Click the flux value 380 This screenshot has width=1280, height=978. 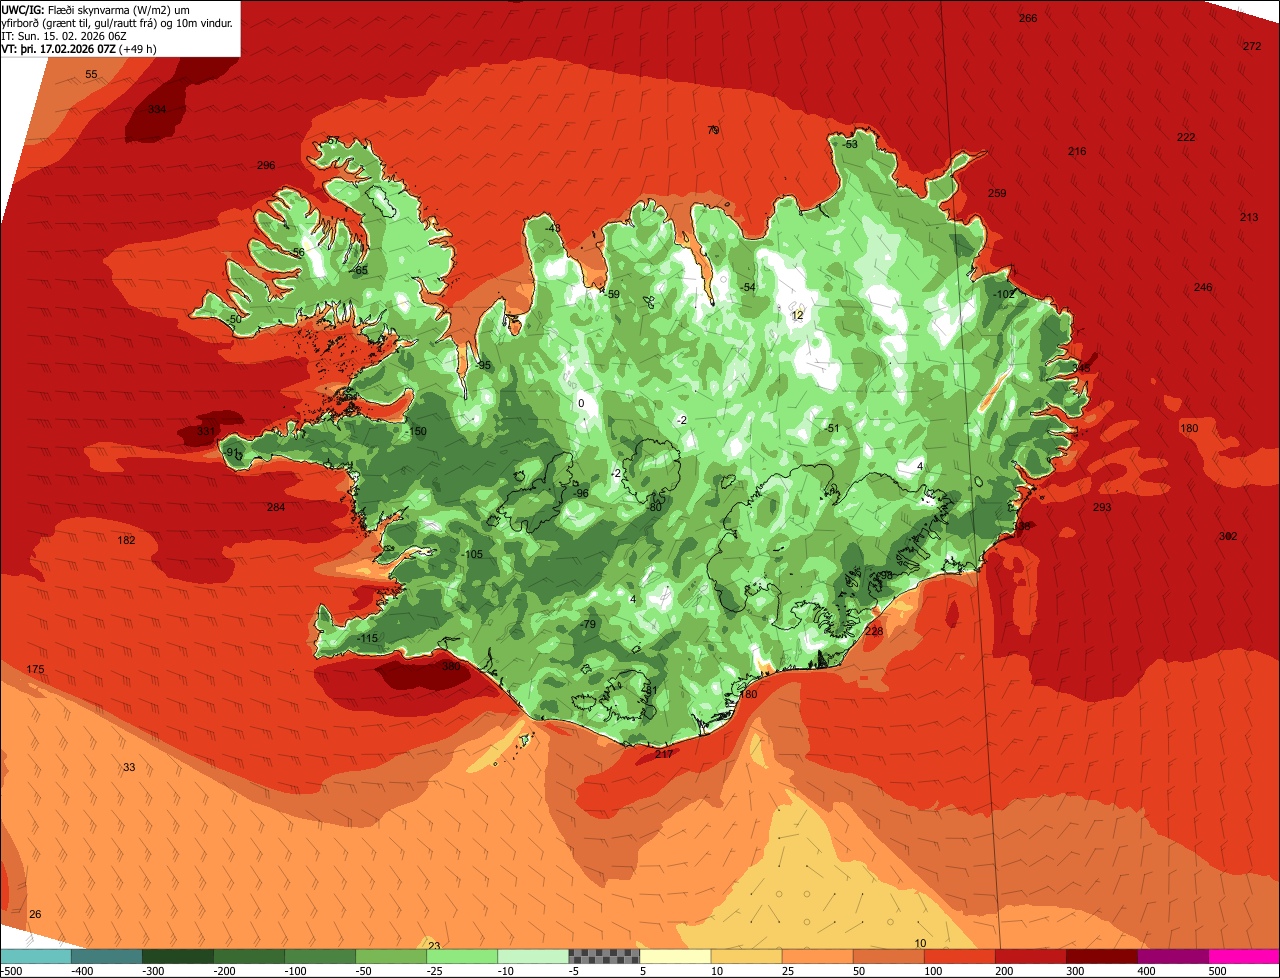451,666
